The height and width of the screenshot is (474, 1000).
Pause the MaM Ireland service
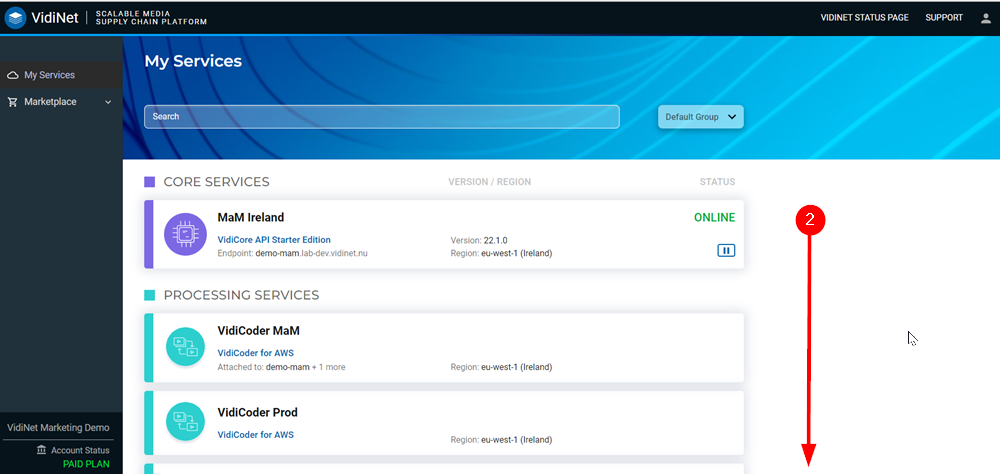(x=726, y=250)
